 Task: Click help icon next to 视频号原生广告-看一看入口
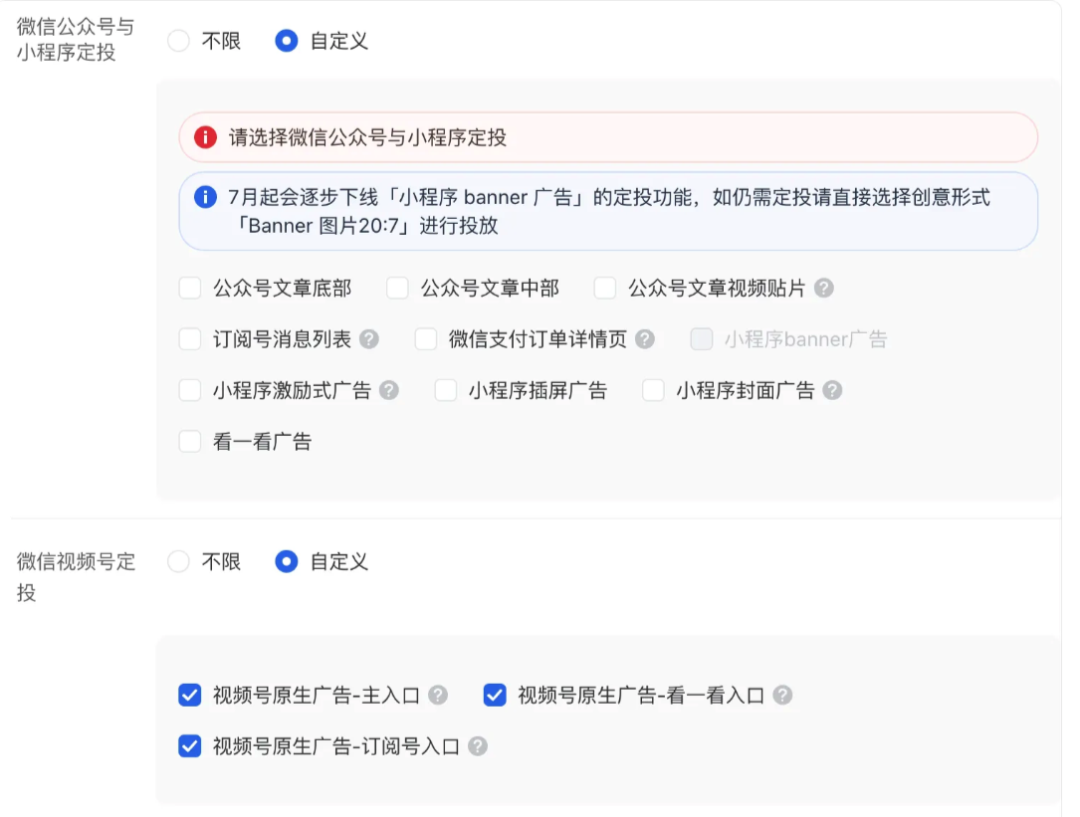(x=782, y=695)
